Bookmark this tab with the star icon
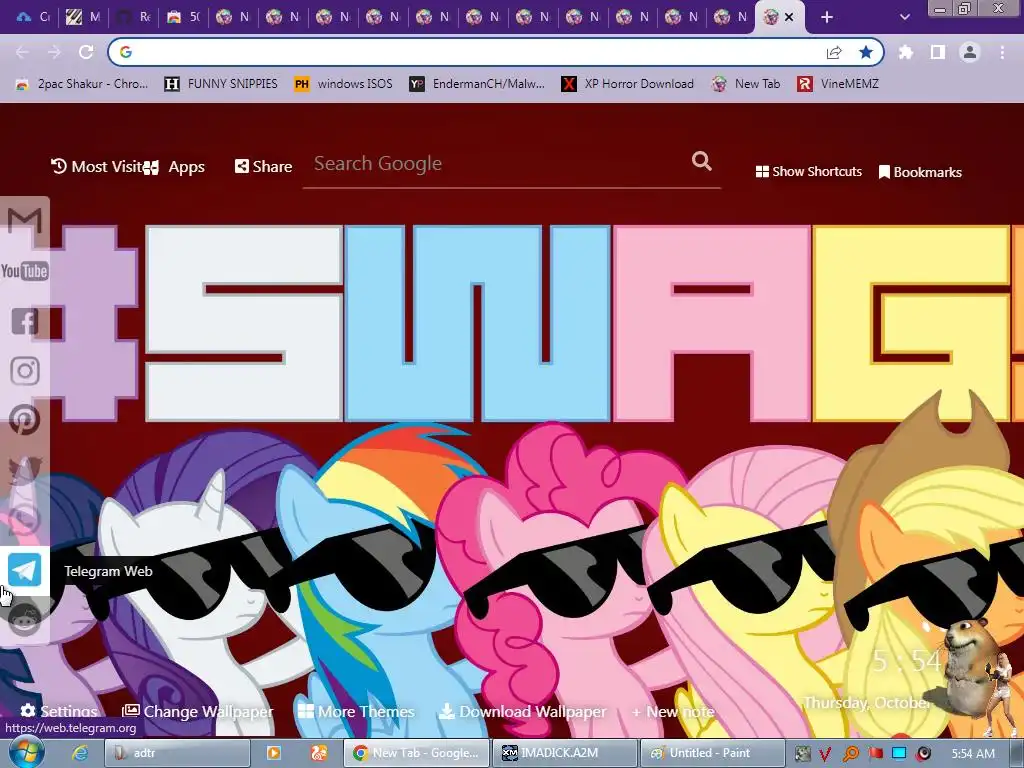The width and height of the screenshot is (1024, 768). (866, 52)
